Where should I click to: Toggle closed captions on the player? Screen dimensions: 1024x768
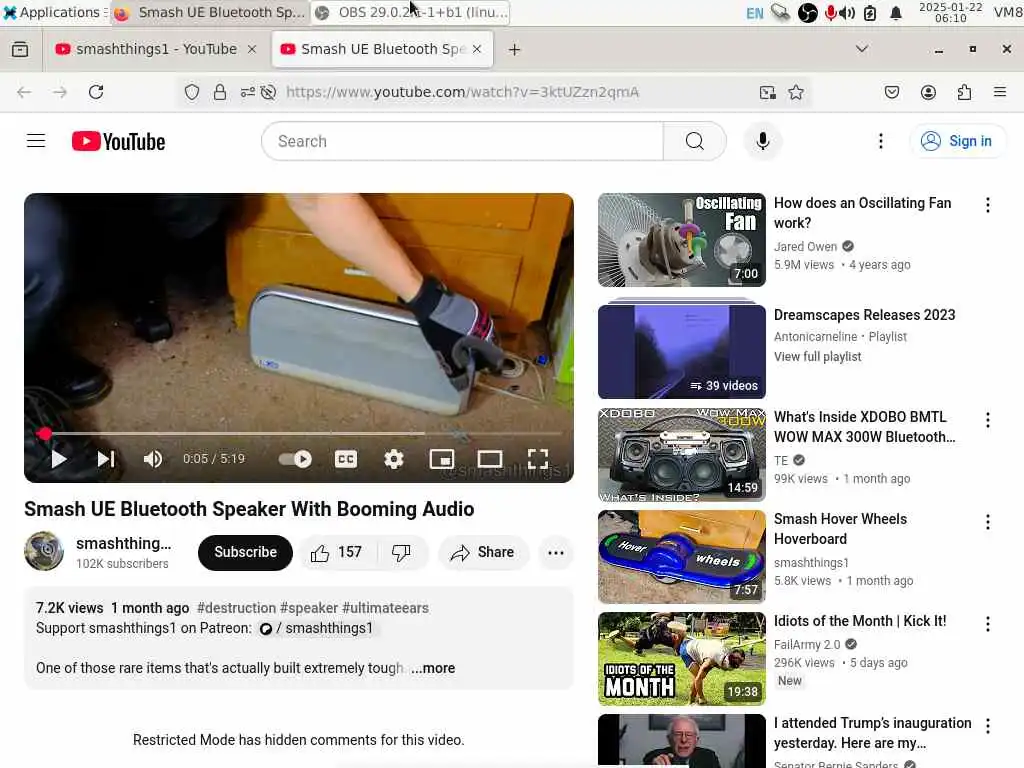(345, 459)
